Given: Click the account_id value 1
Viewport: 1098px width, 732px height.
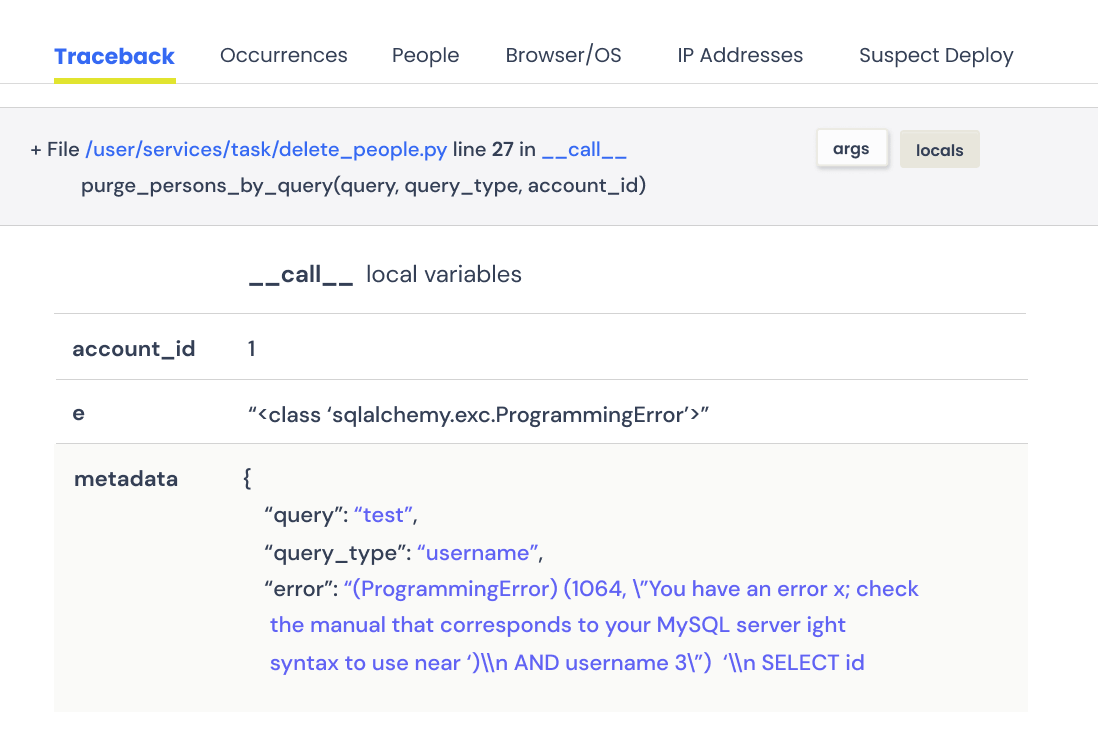Looking at the screenshot, I should pos(250,348).
